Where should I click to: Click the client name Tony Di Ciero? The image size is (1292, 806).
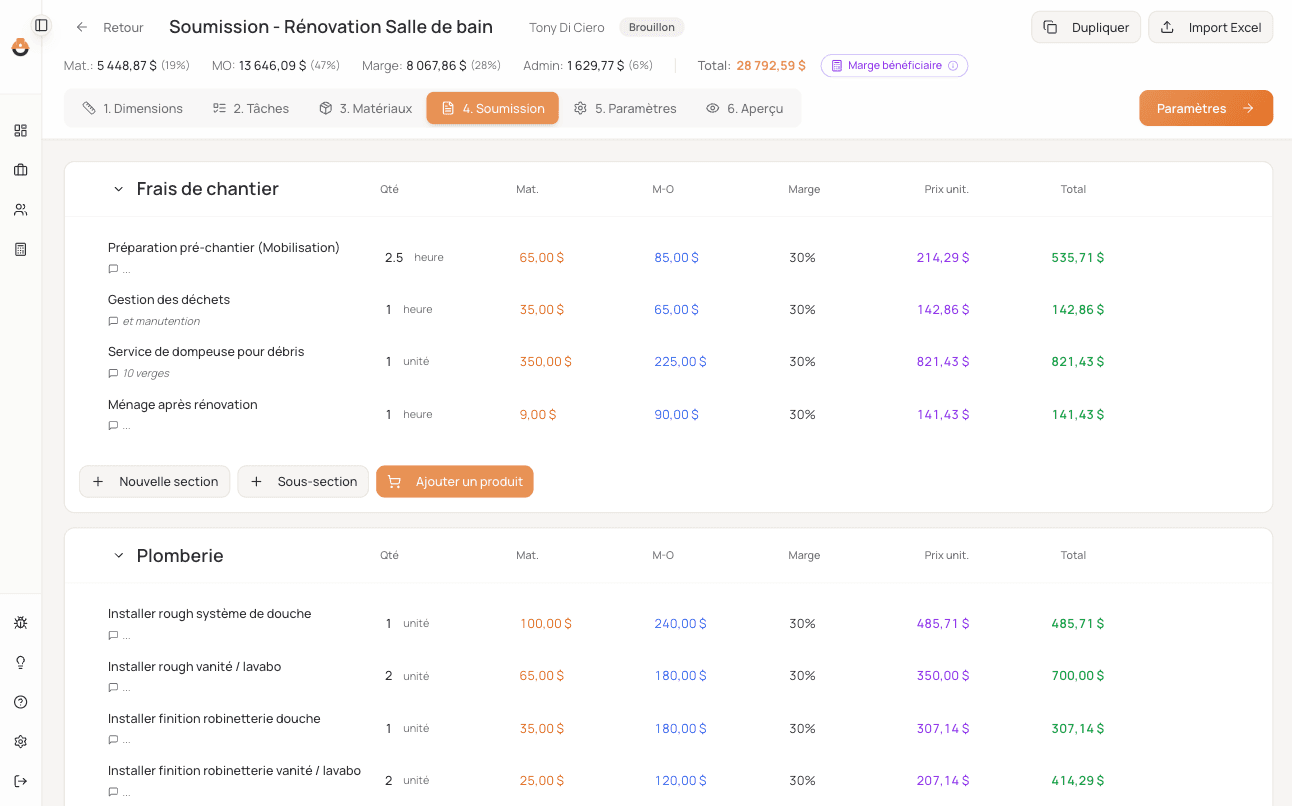coord(567,27)
